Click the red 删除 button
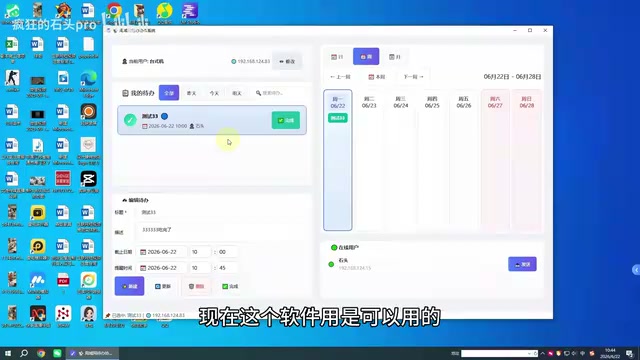 (x=196, y=286)
